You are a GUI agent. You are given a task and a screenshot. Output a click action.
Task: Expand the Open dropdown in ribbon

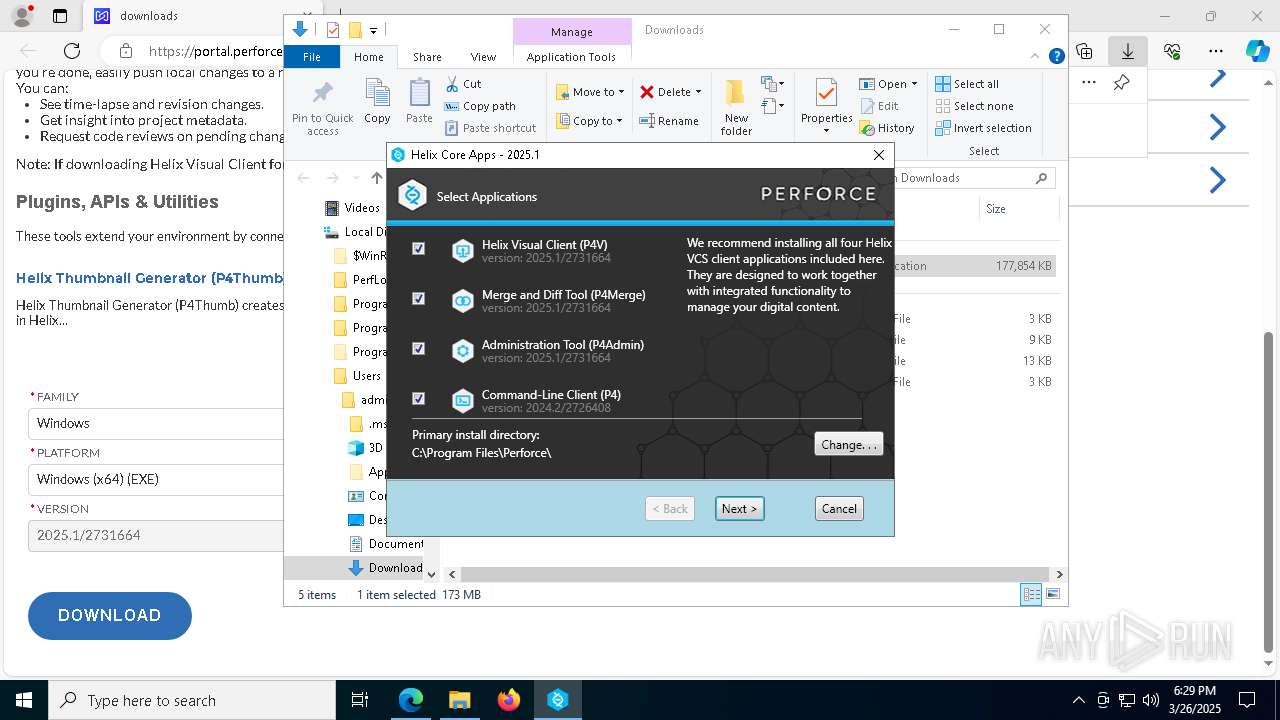coord(913,84)
